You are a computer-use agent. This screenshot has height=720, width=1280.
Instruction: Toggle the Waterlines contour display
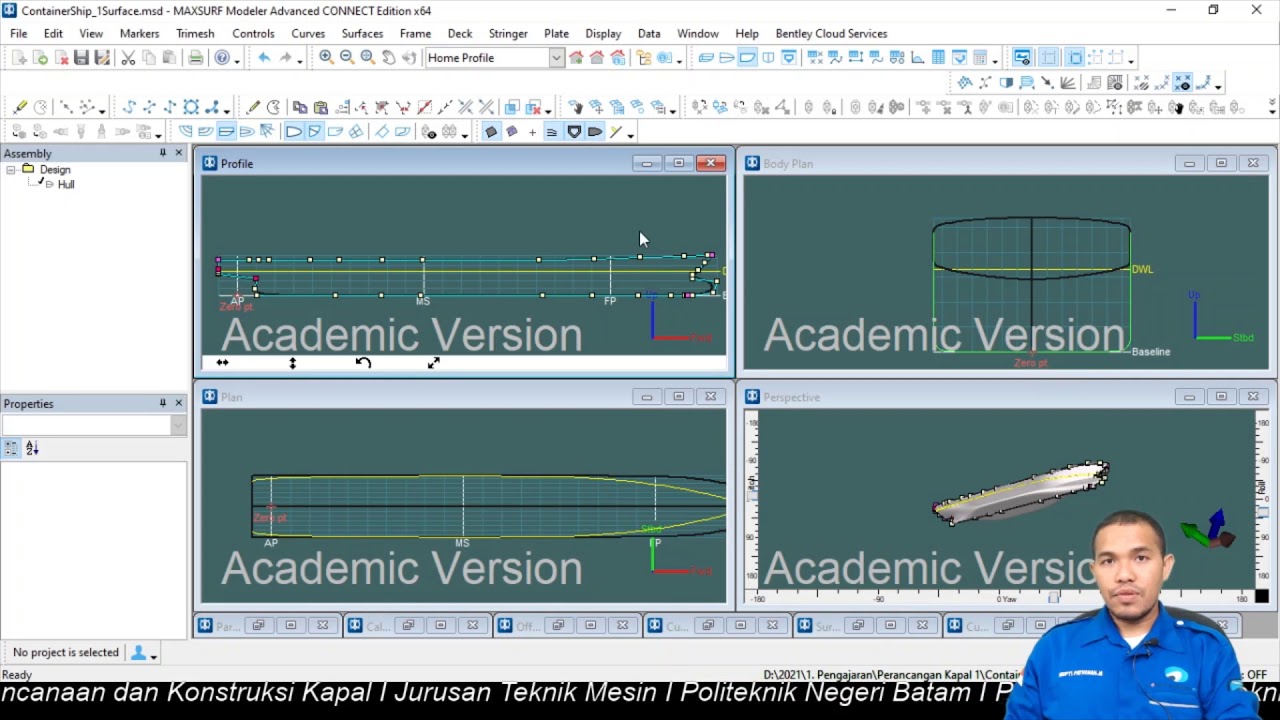[x=205, y=132]
